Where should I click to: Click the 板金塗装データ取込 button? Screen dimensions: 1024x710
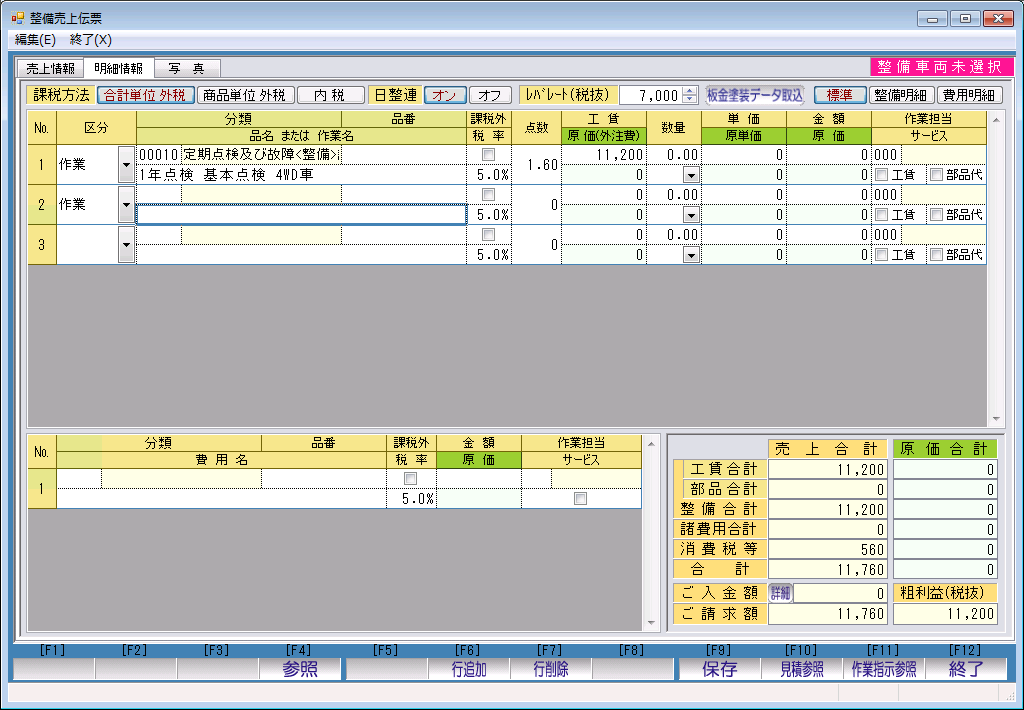pyautogui.click(x=755, y=95)
